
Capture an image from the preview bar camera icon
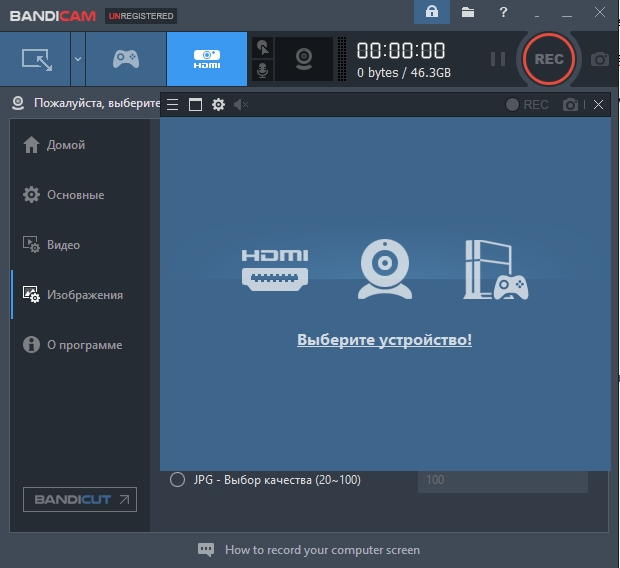coord(570,105)
